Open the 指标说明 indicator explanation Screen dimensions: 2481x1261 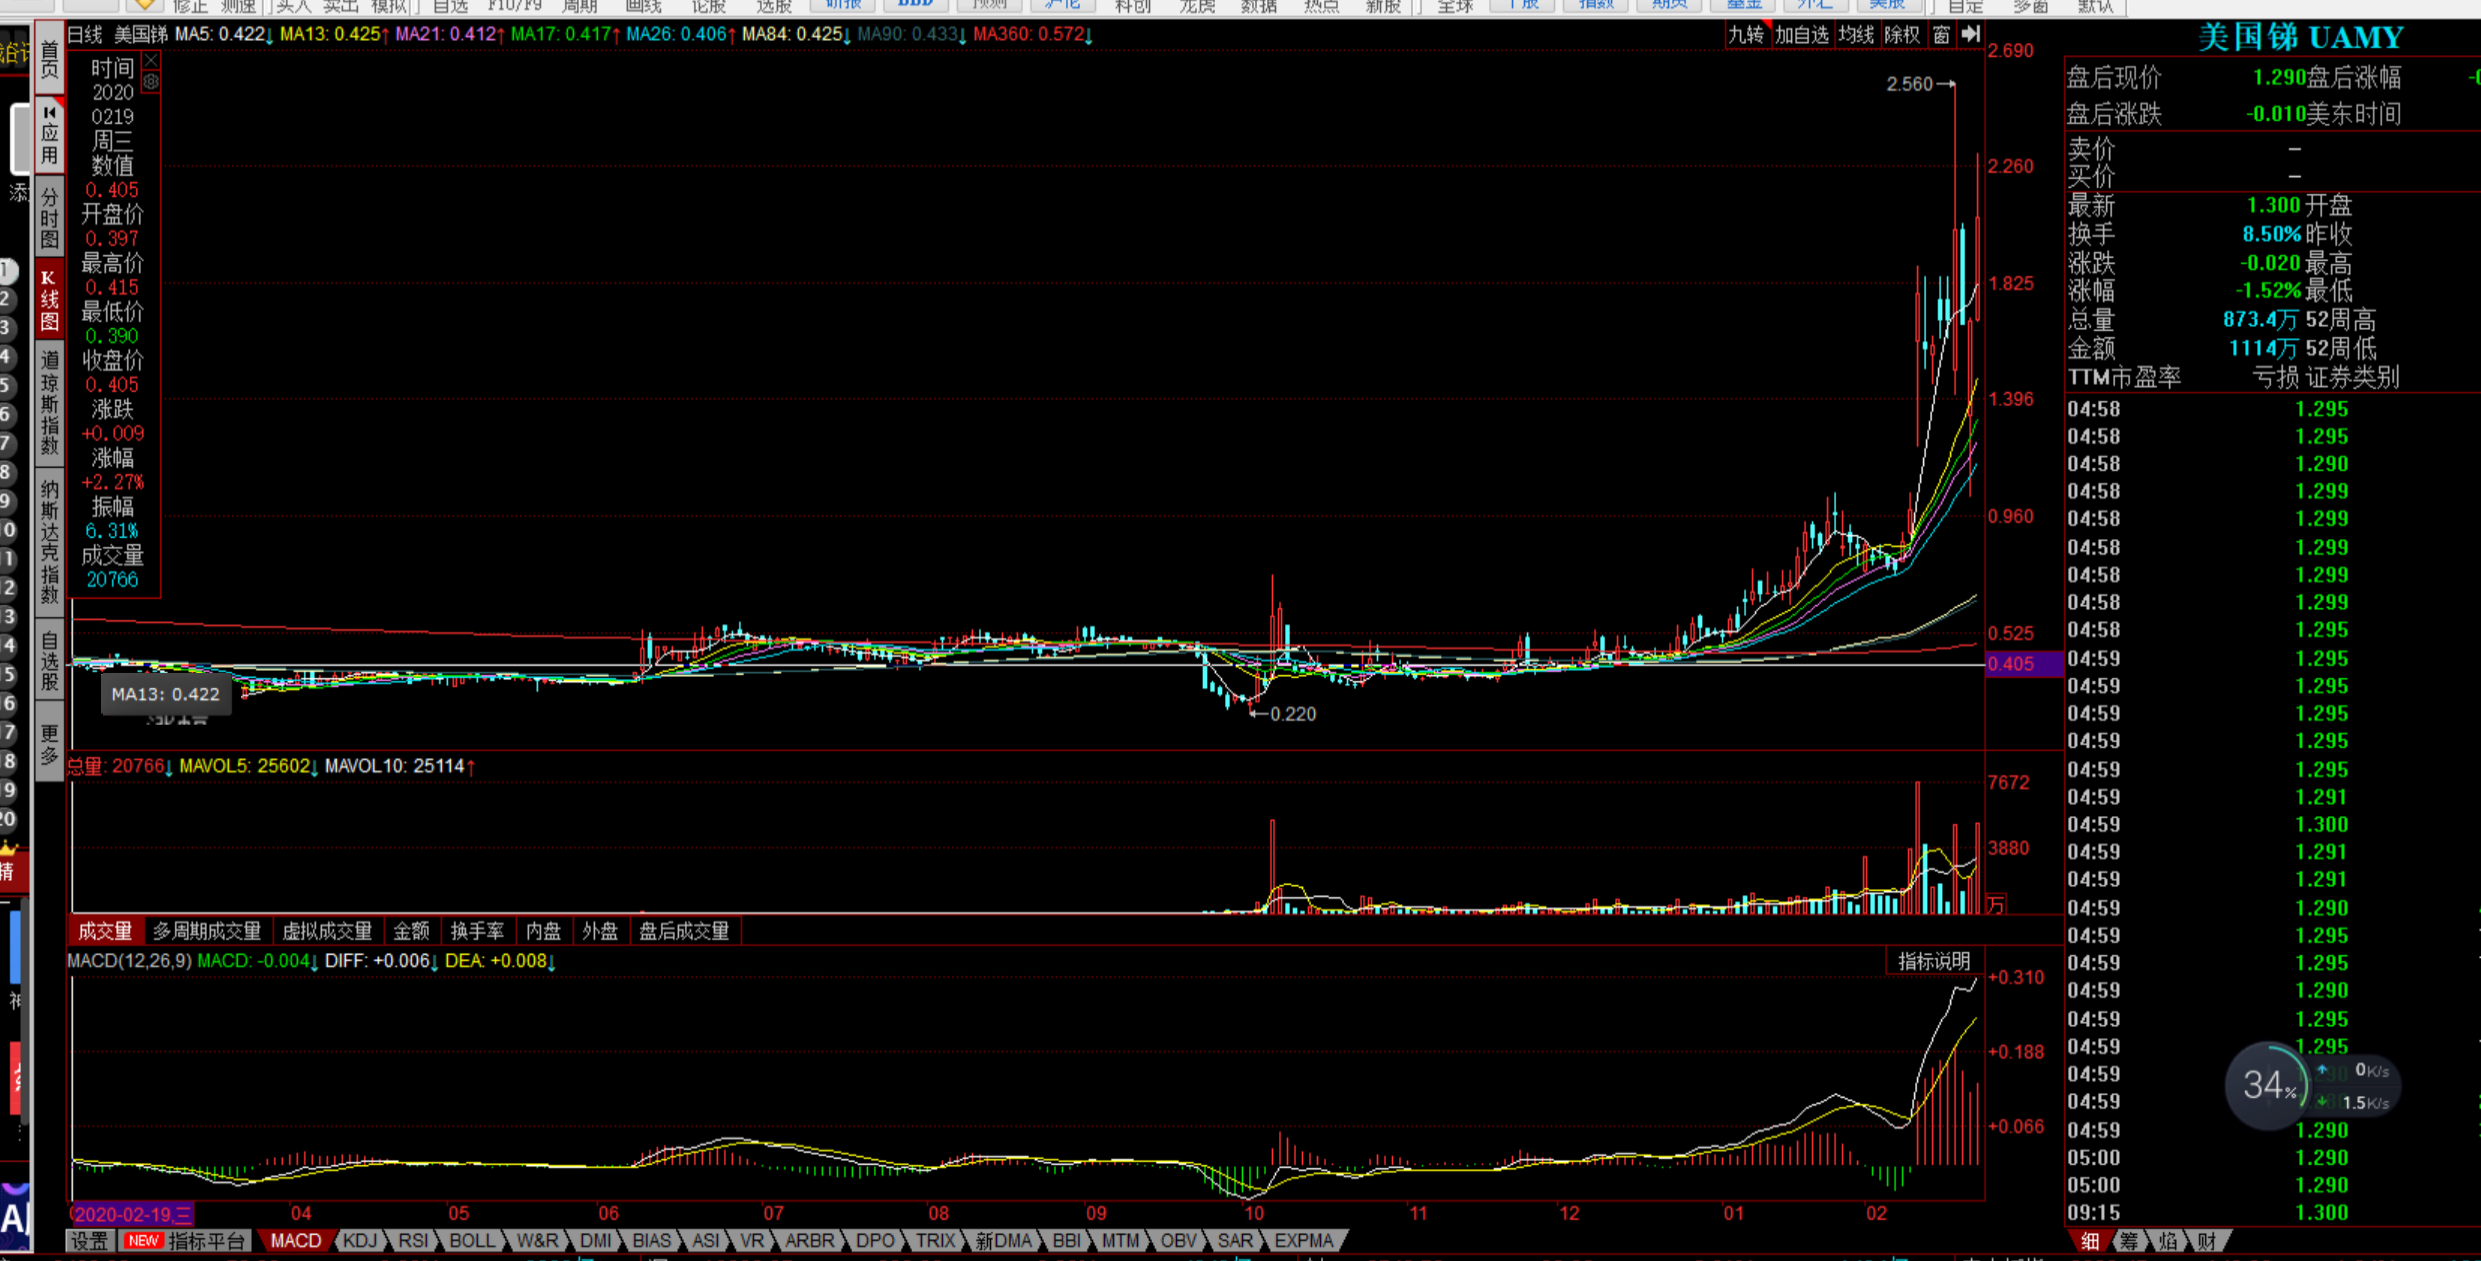click(1934, 961)
